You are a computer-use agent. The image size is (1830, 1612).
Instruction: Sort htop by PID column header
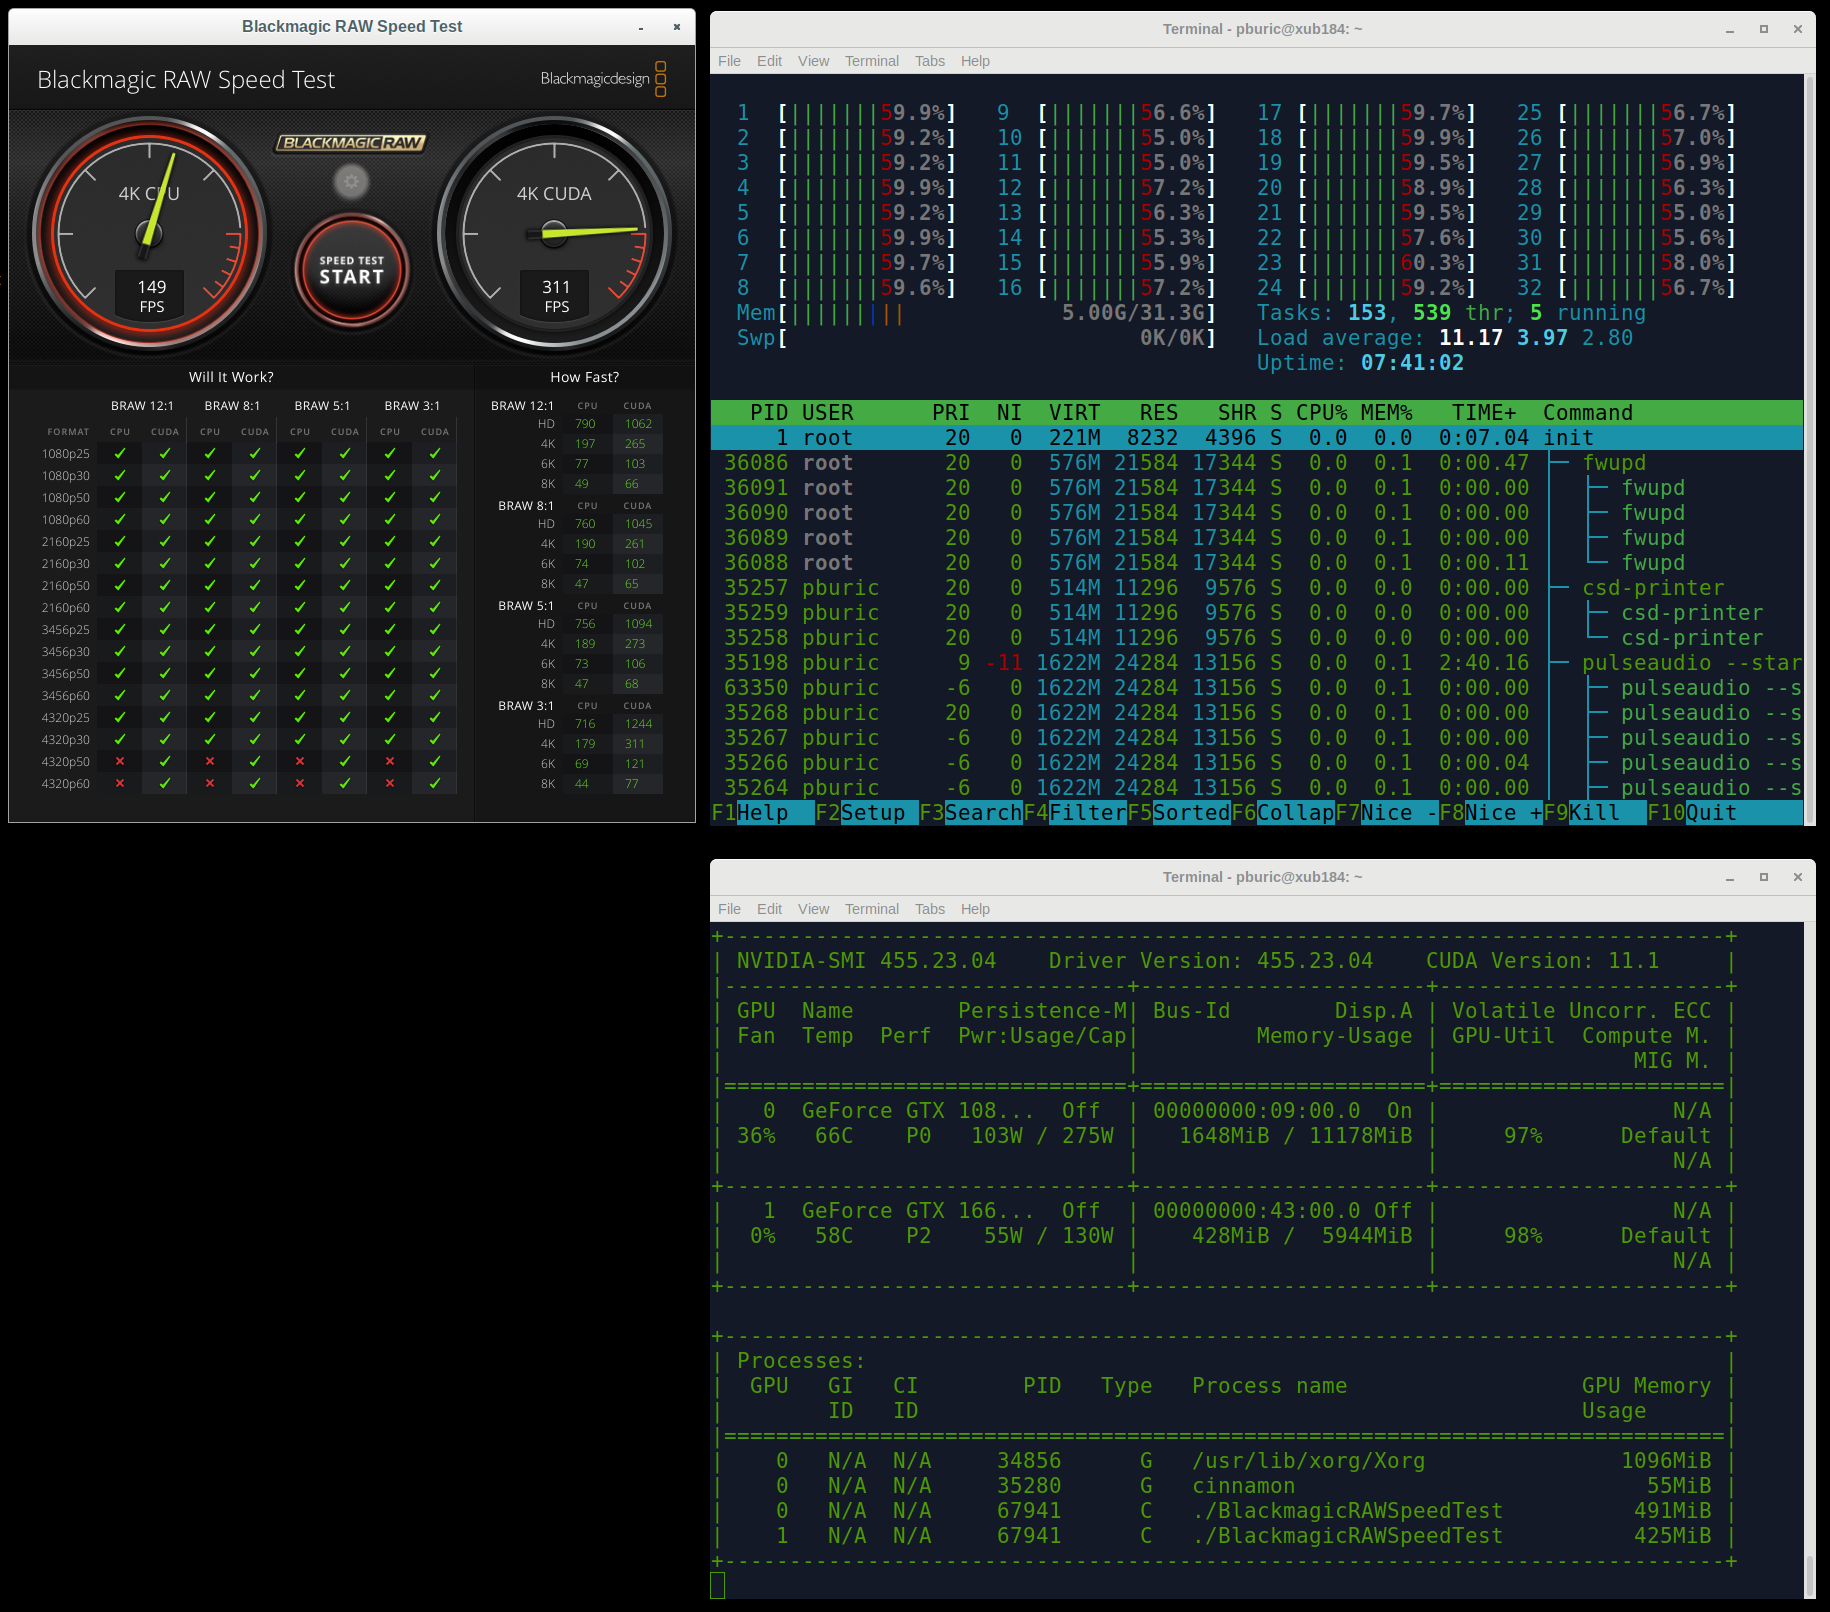[x=769, y=413]
